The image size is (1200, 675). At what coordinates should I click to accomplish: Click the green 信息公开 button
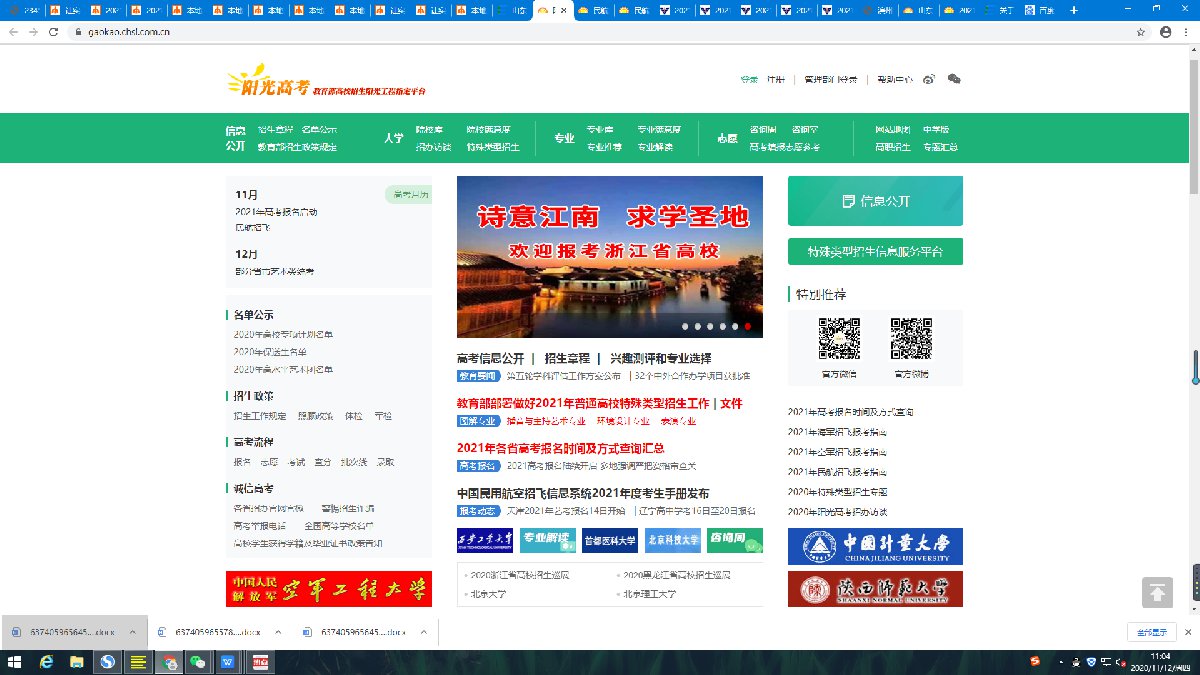tap(875, 201)
